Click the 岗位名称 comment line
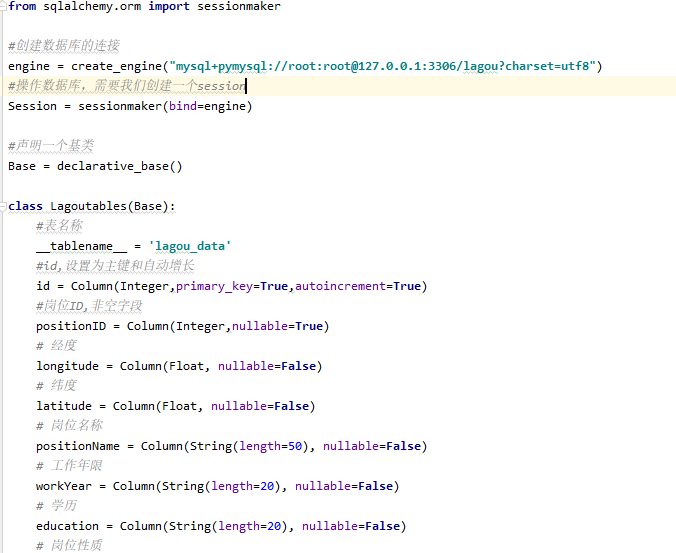Screen dimensions: 676x553 [69, 426]
